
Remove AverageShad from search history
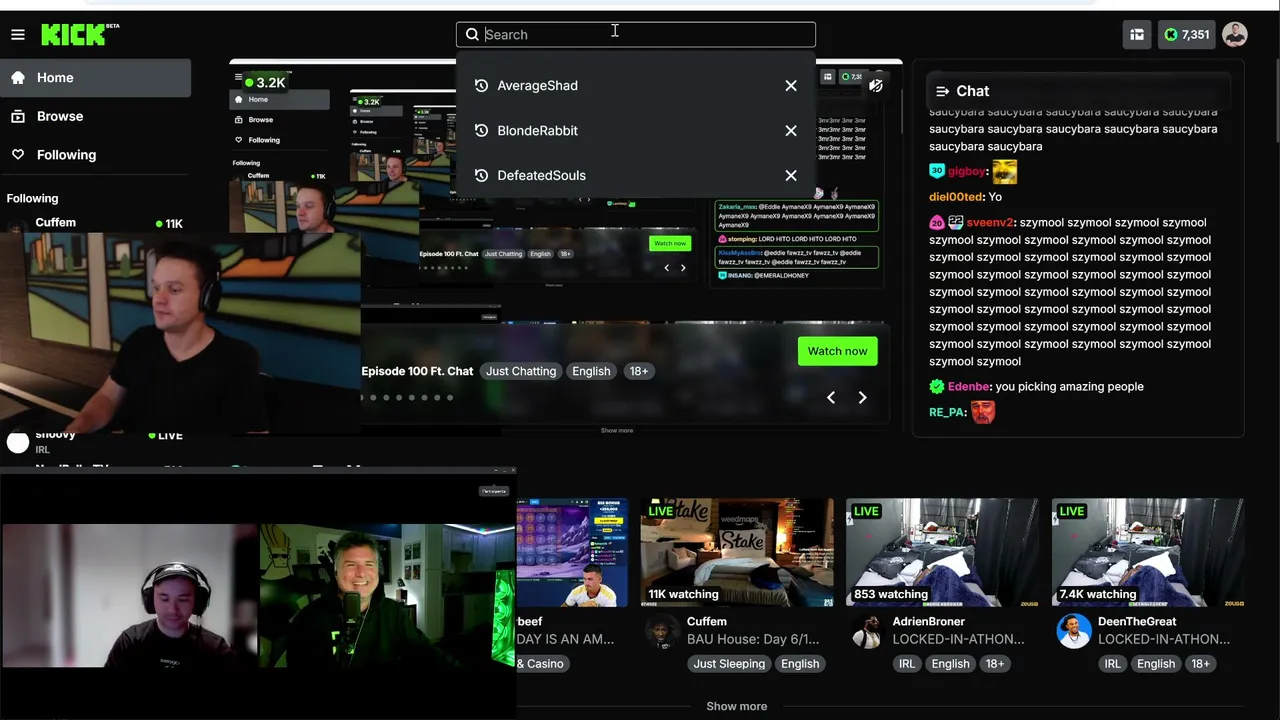pos(791,86)
